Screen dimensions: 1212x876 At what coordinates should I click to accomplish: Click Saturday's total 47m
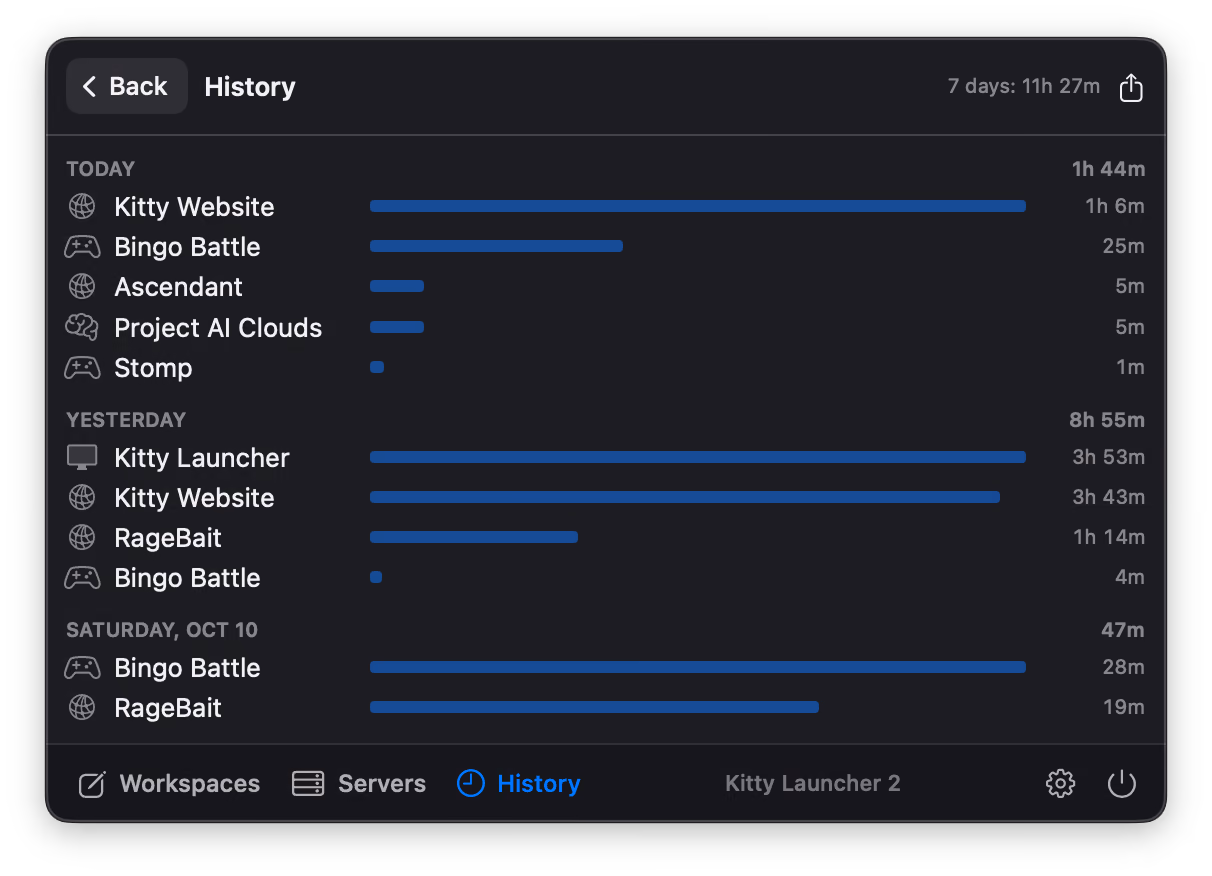pyautogui.click(x=1122, y=630)
